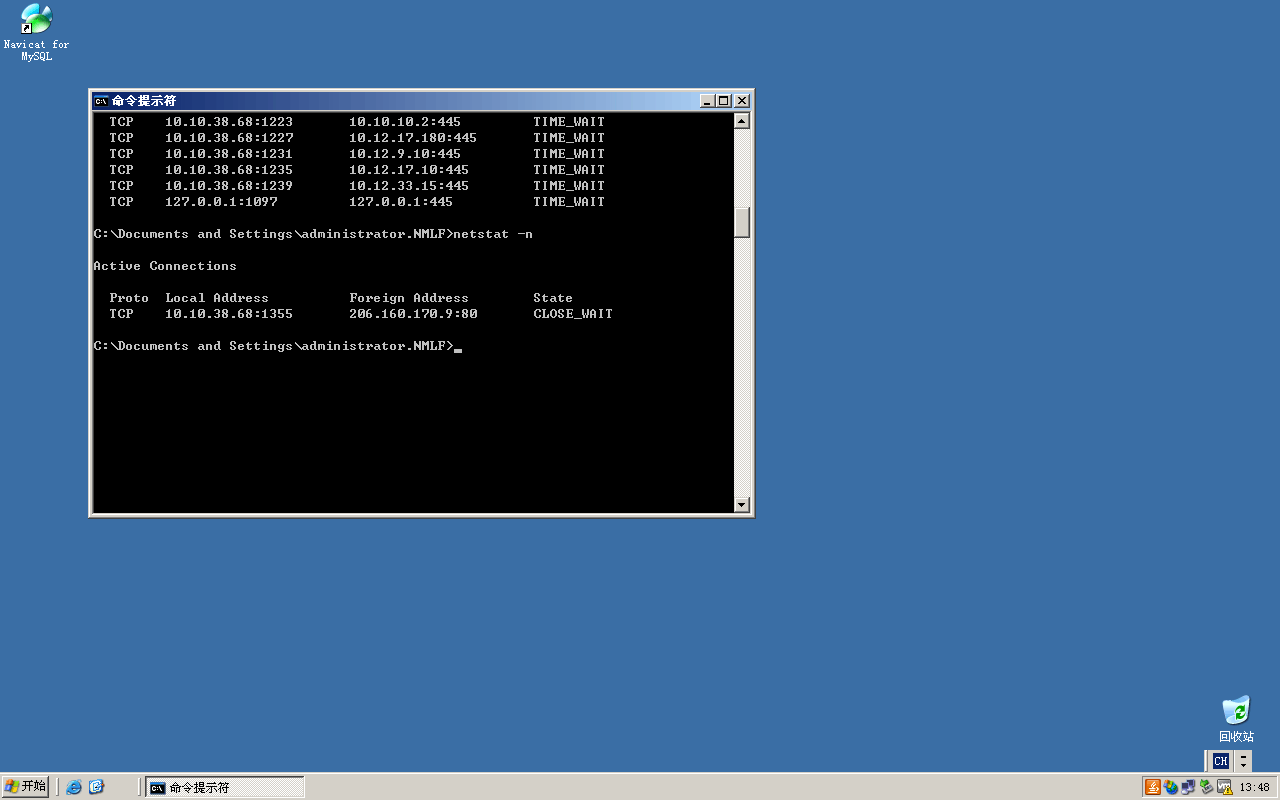The width and height of the screenshot is (1280, 800).
Task: Open the network connection tray icon
Action: point(1188,787)
